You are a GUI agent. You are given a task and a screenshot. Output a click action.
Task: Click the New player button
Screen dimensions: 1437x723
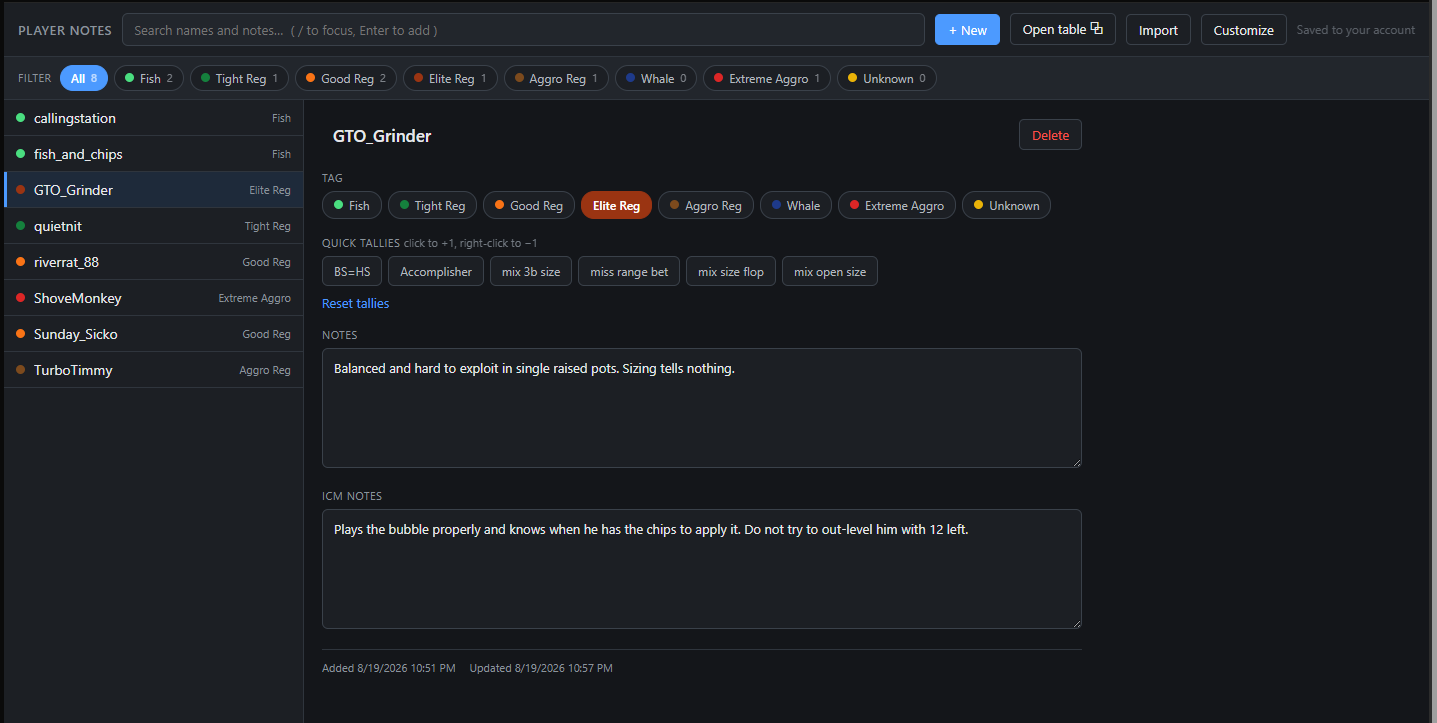click(967, 30)
